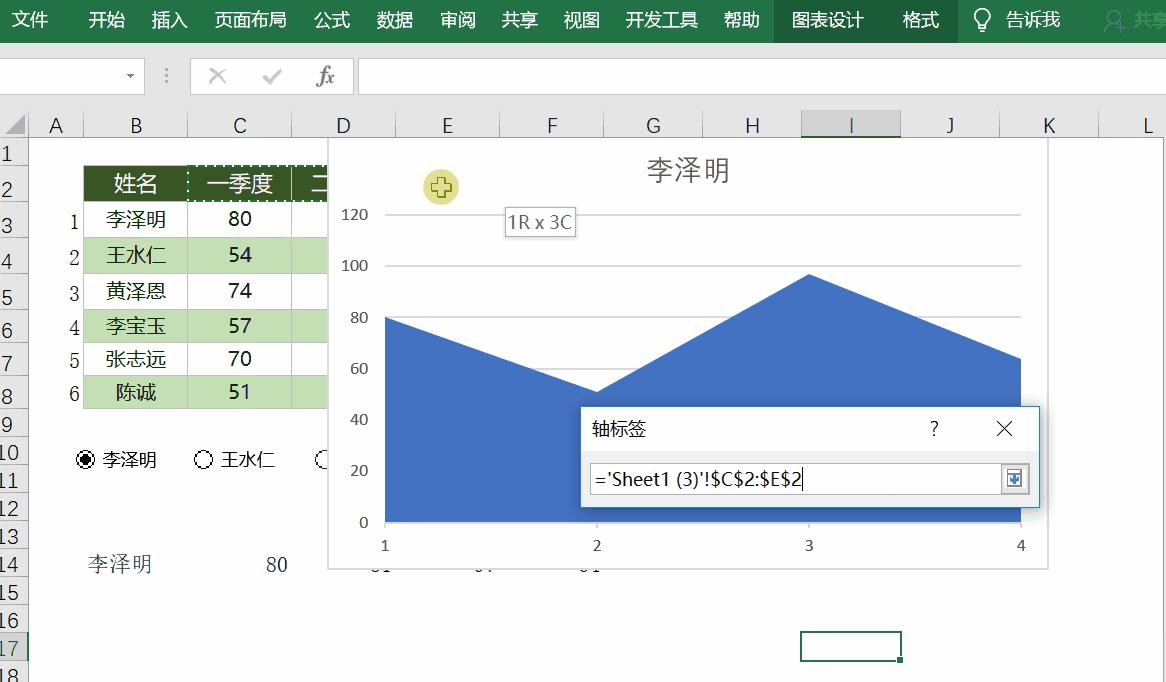1166x682 pixels.
Task: Select the cell containing value 80
Action: pos(239,219)
